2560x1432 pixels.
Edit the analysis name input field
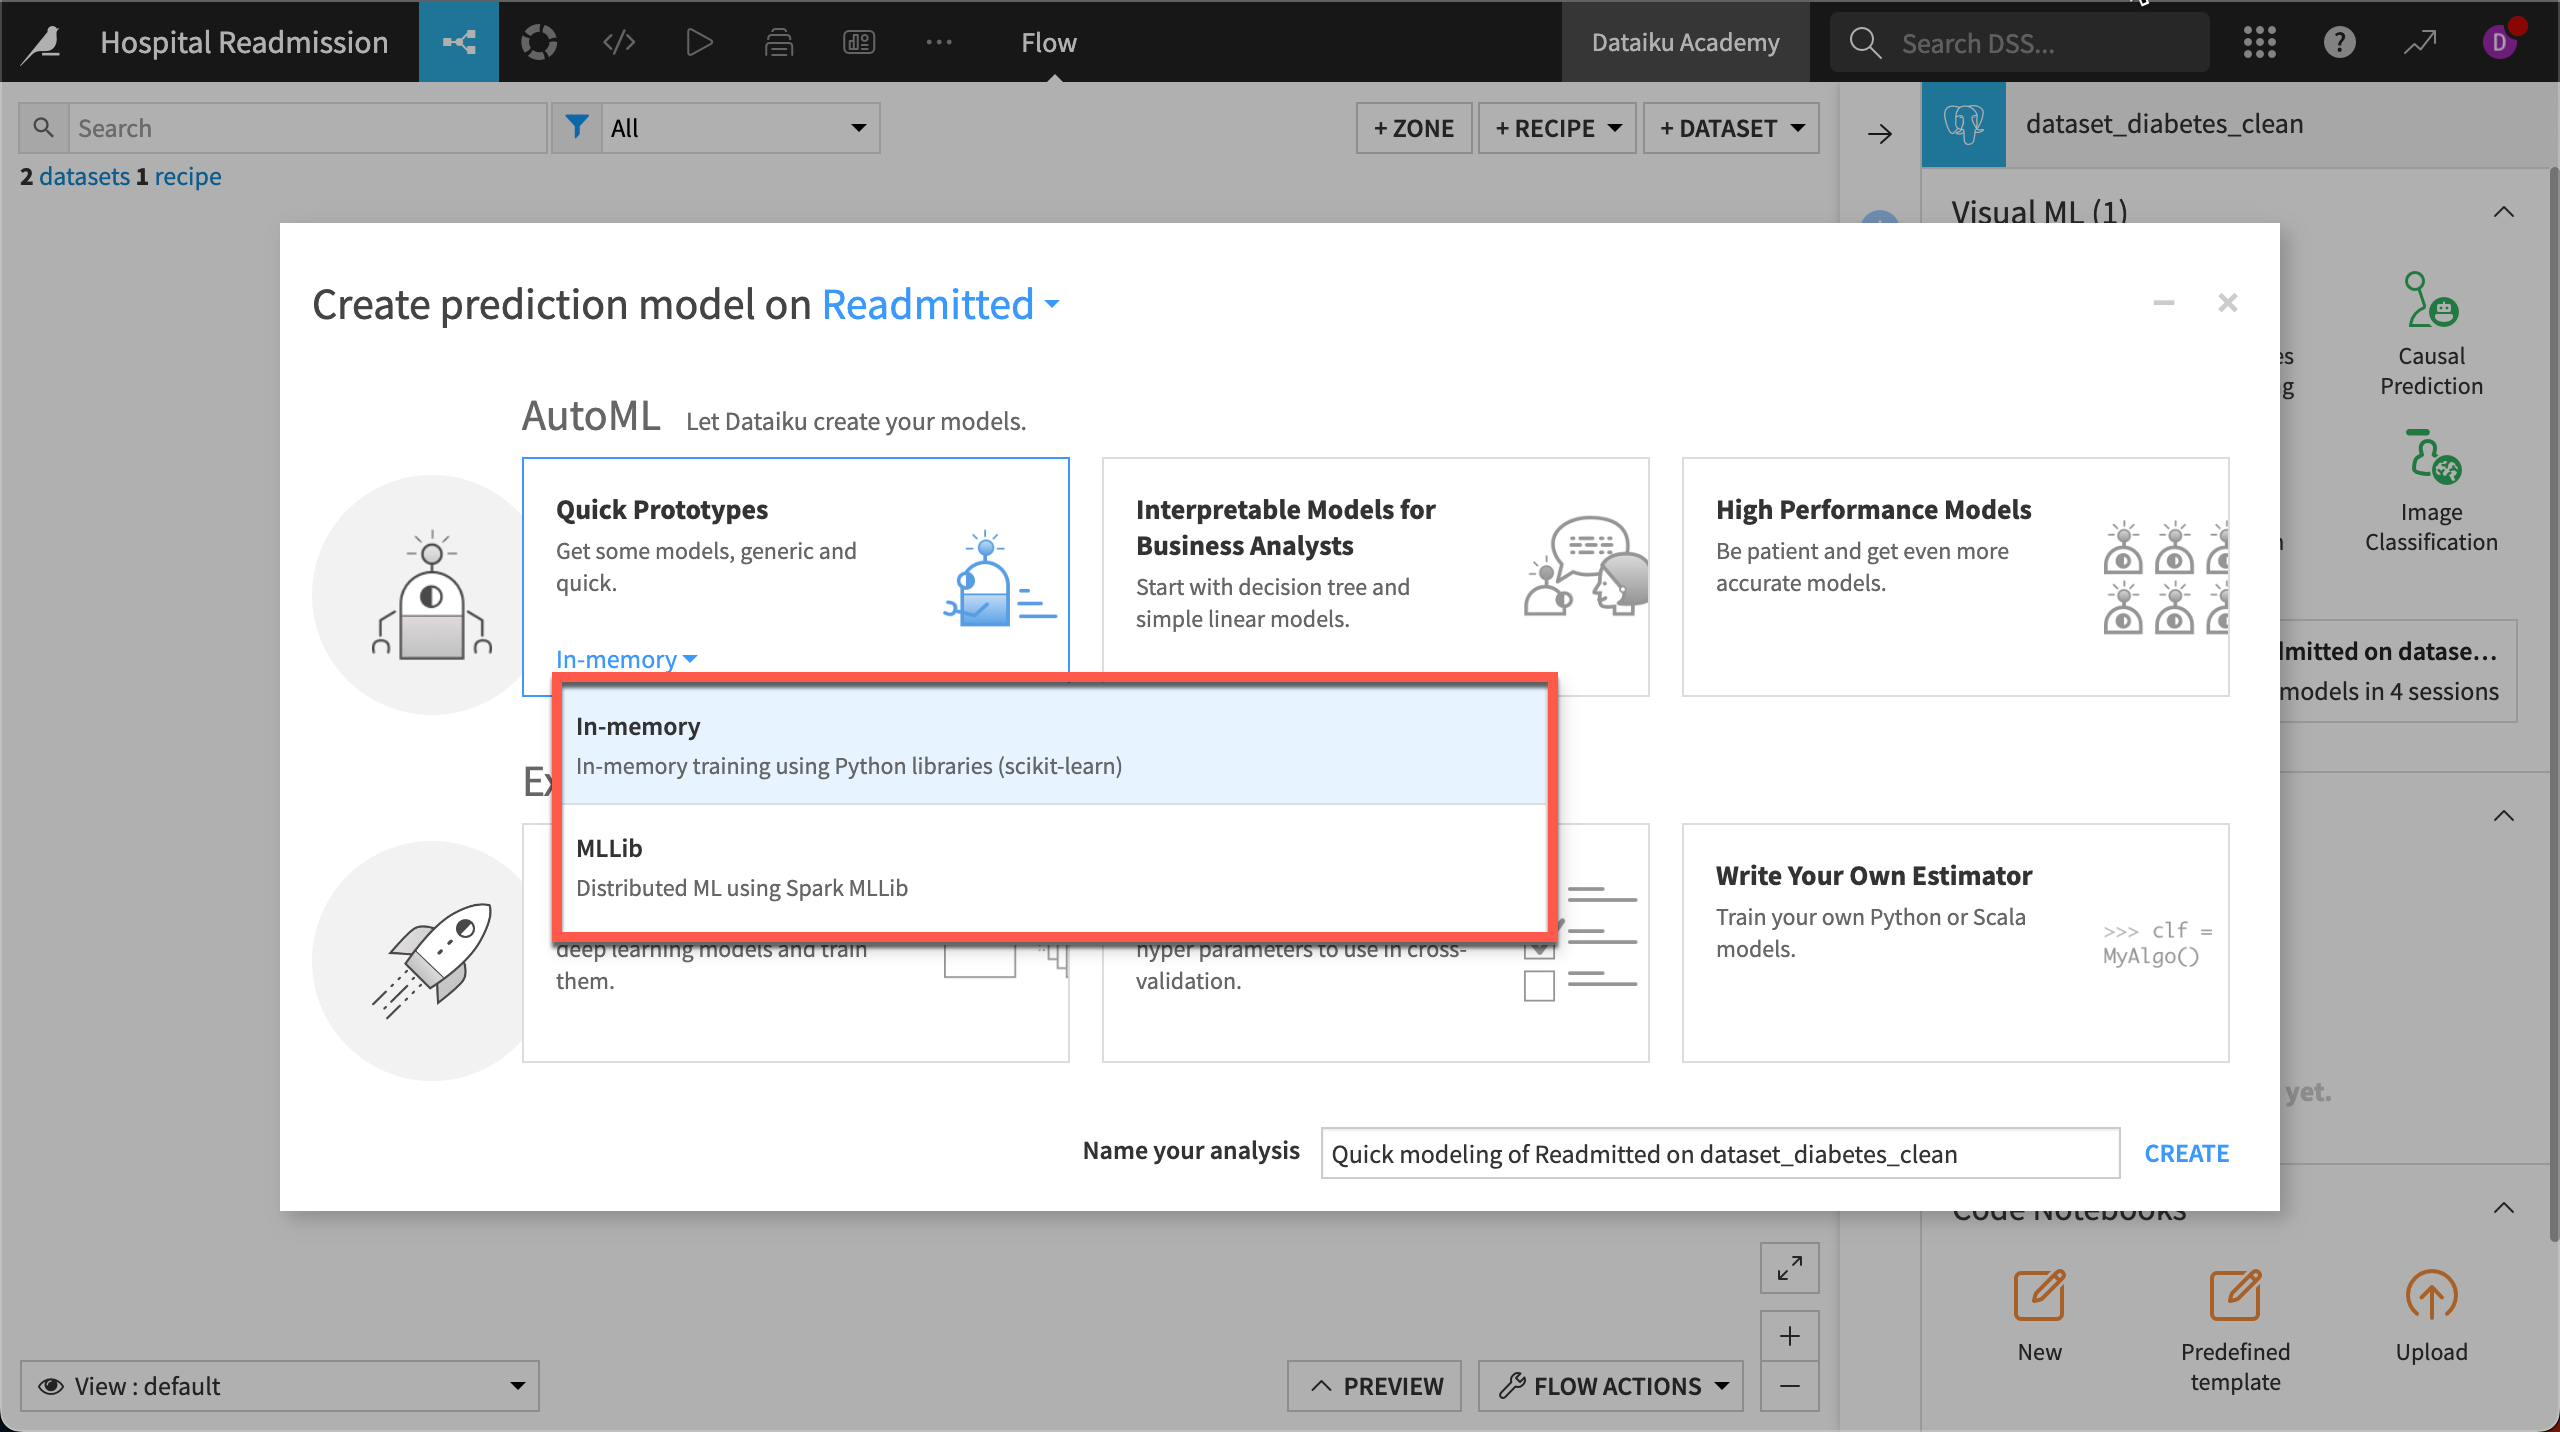click(1720, 1152)
